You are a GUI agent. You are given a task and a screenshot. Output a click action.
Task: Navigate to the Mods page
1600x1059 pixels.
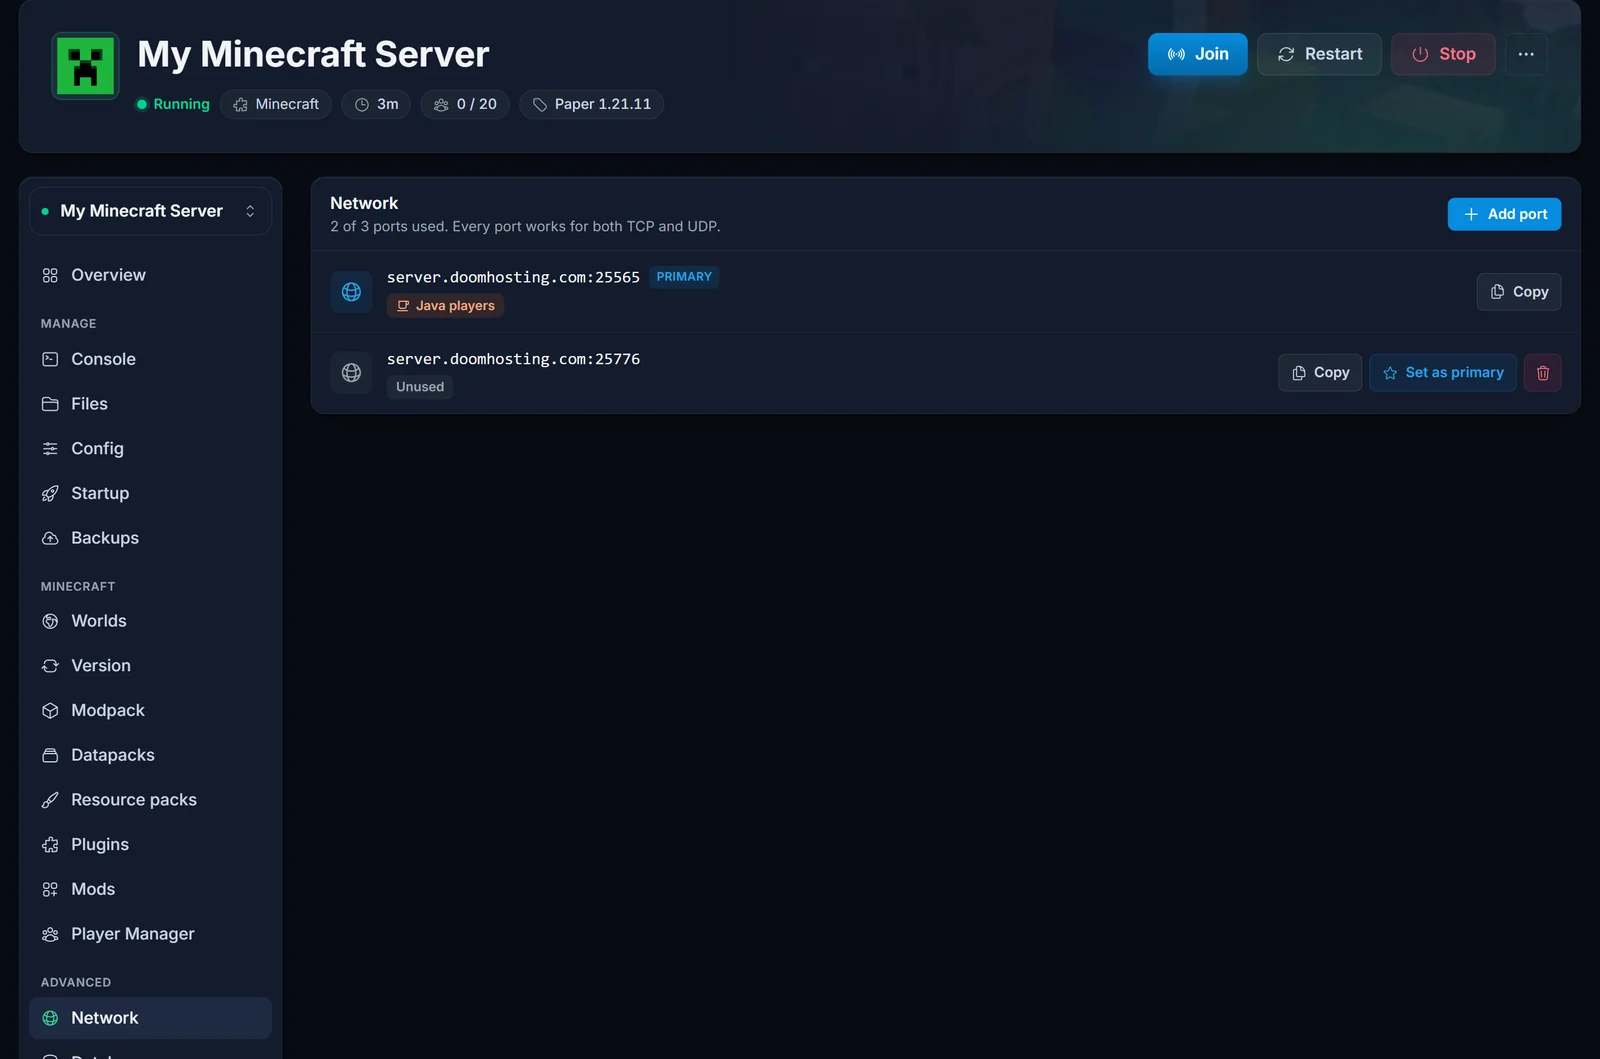click(150, 889)
